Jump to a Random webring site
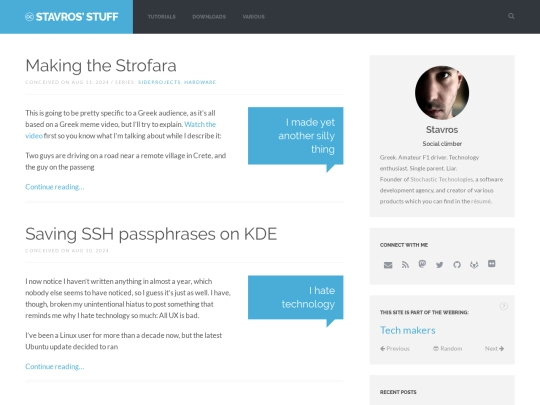This screenshot has width=540, height=405. pyautogui.click(x=447, y=349)
